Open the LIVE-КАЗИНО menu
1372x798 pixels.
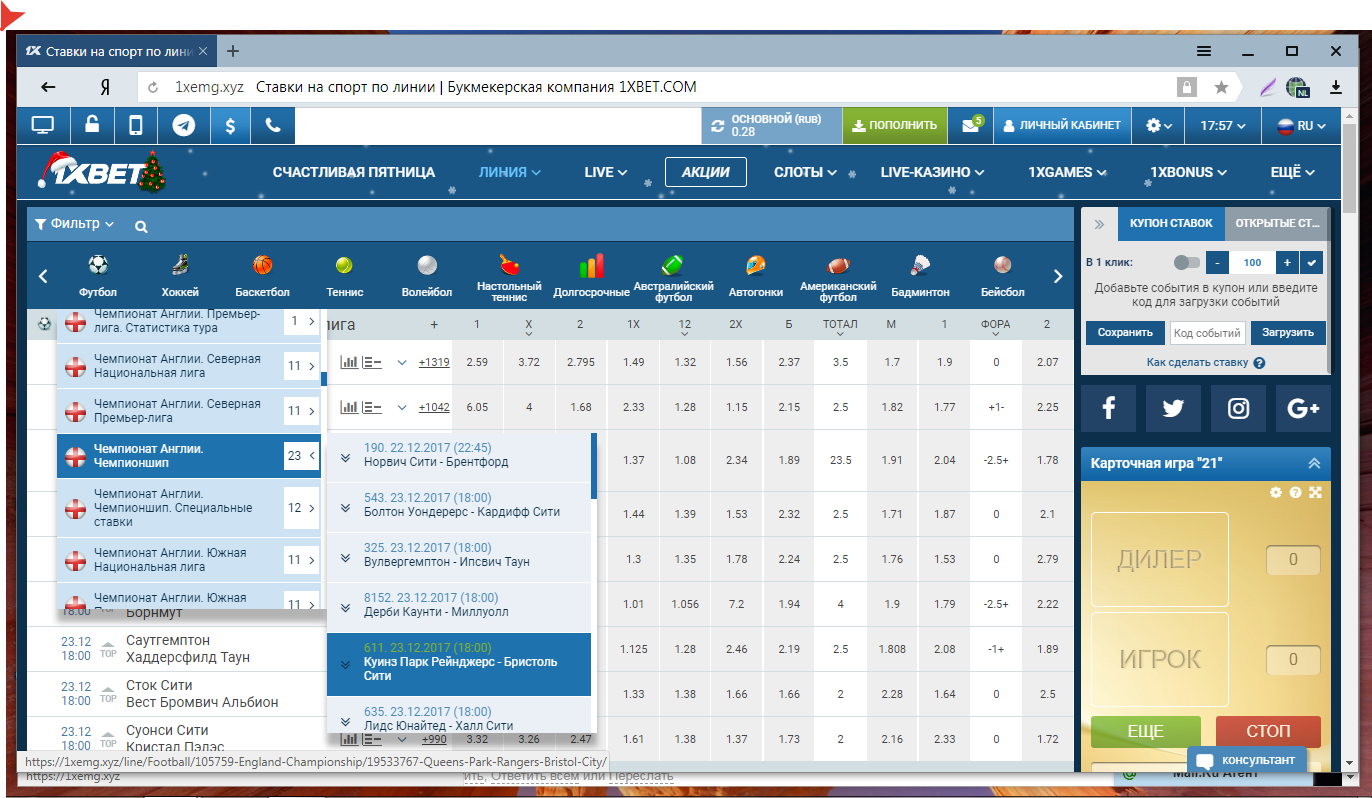click(932, 172)
